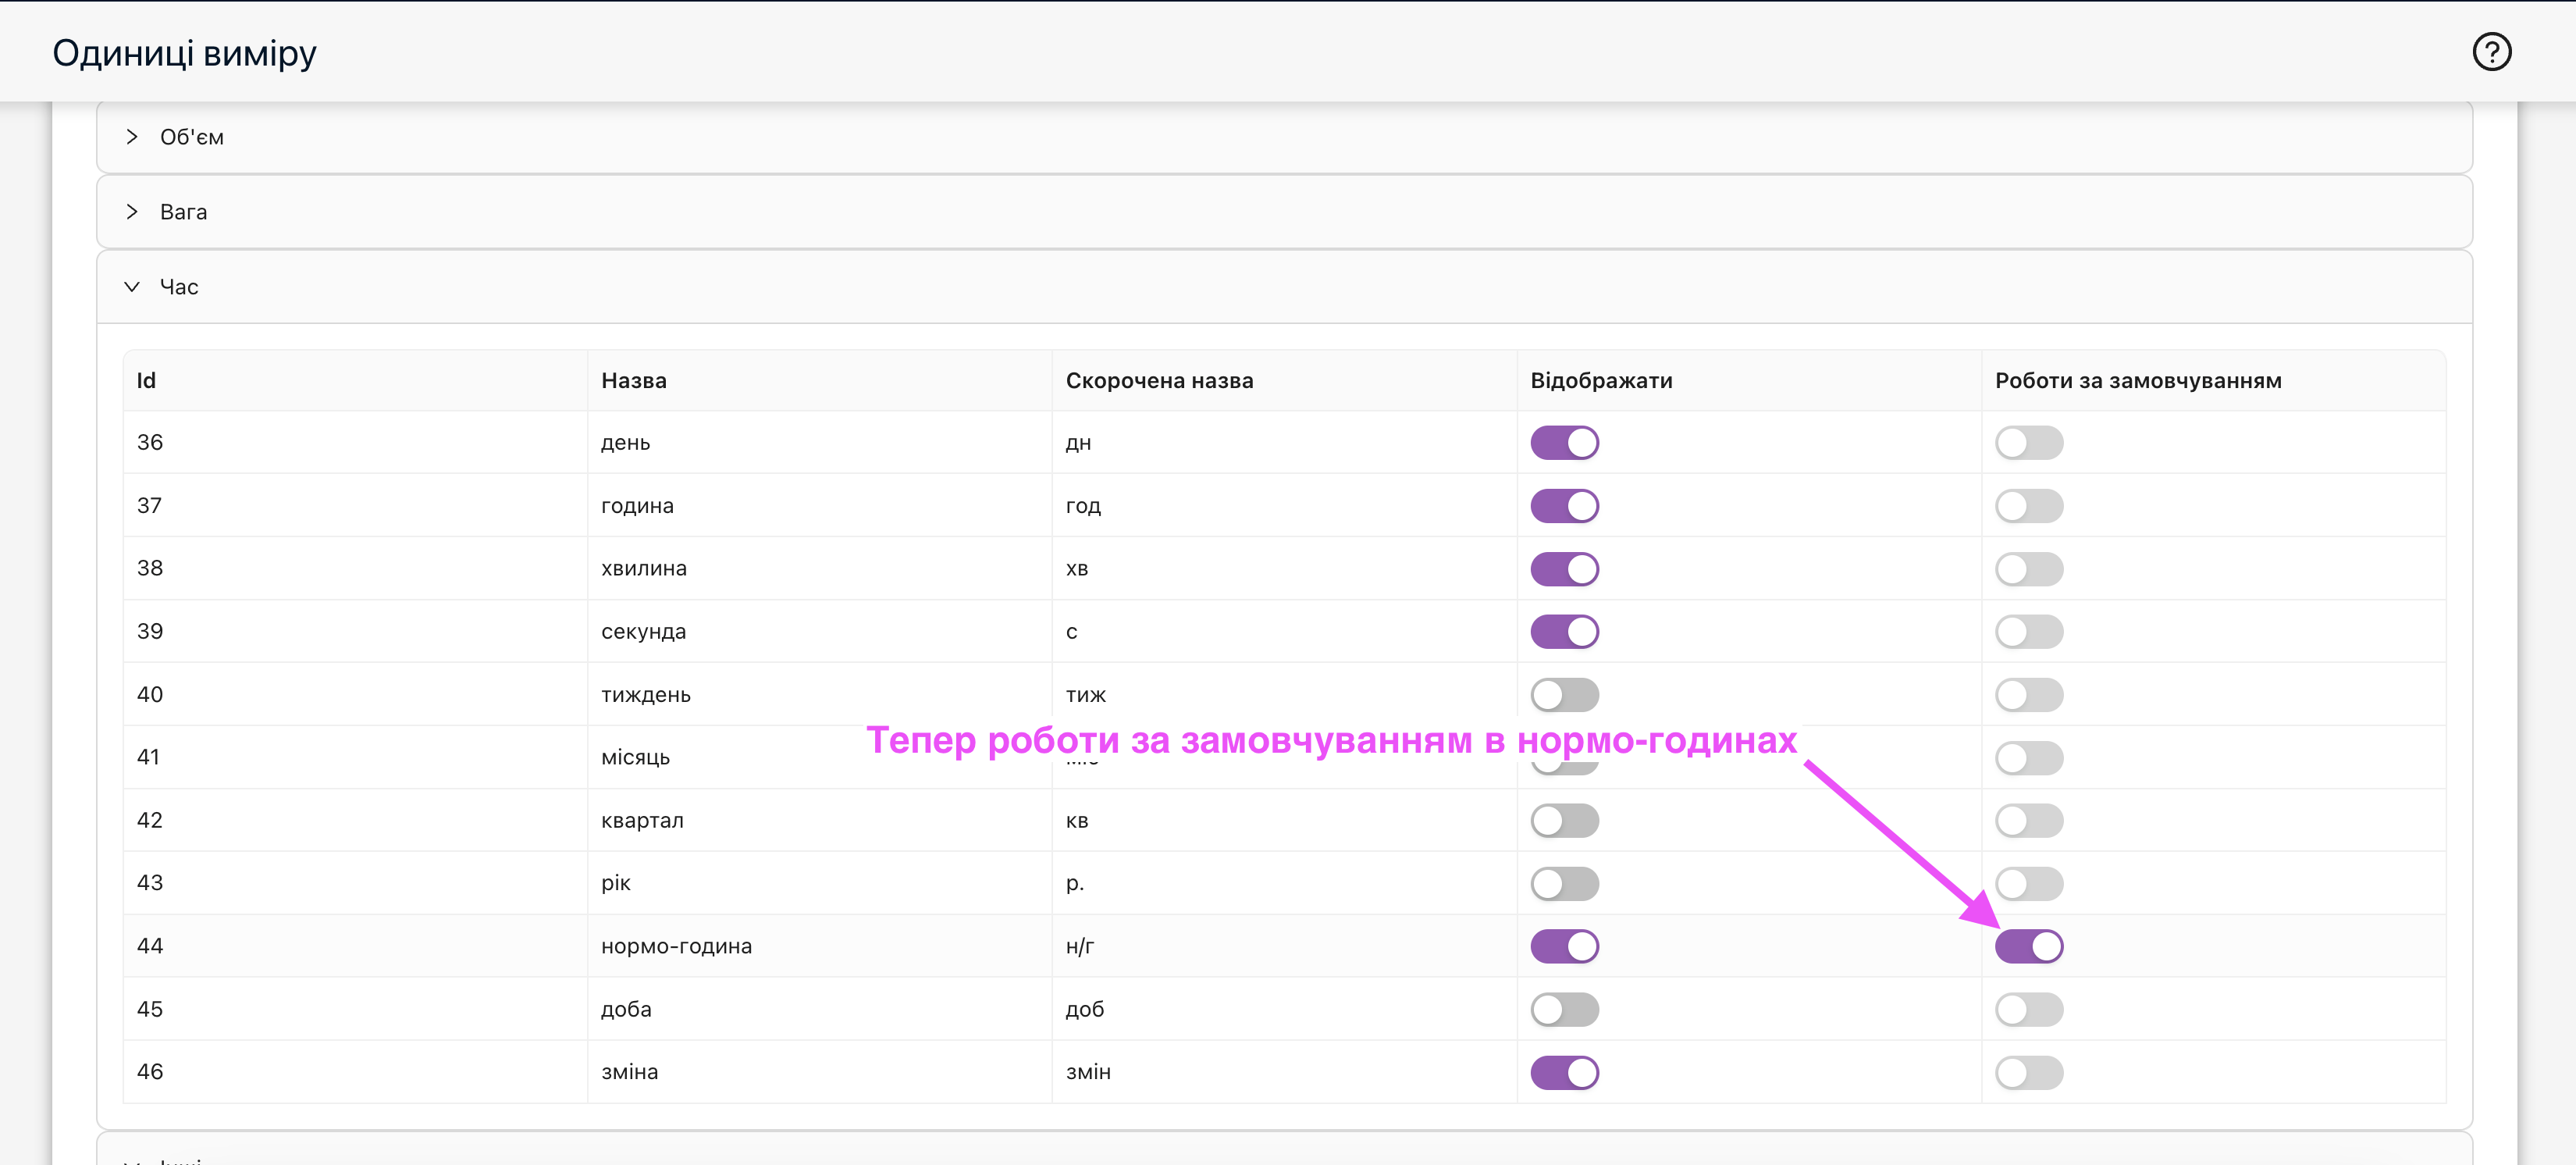Viewport: 2576px width, 1165px height.
Task: Enable default works toggle for година
Action: tap(2028, 506)
